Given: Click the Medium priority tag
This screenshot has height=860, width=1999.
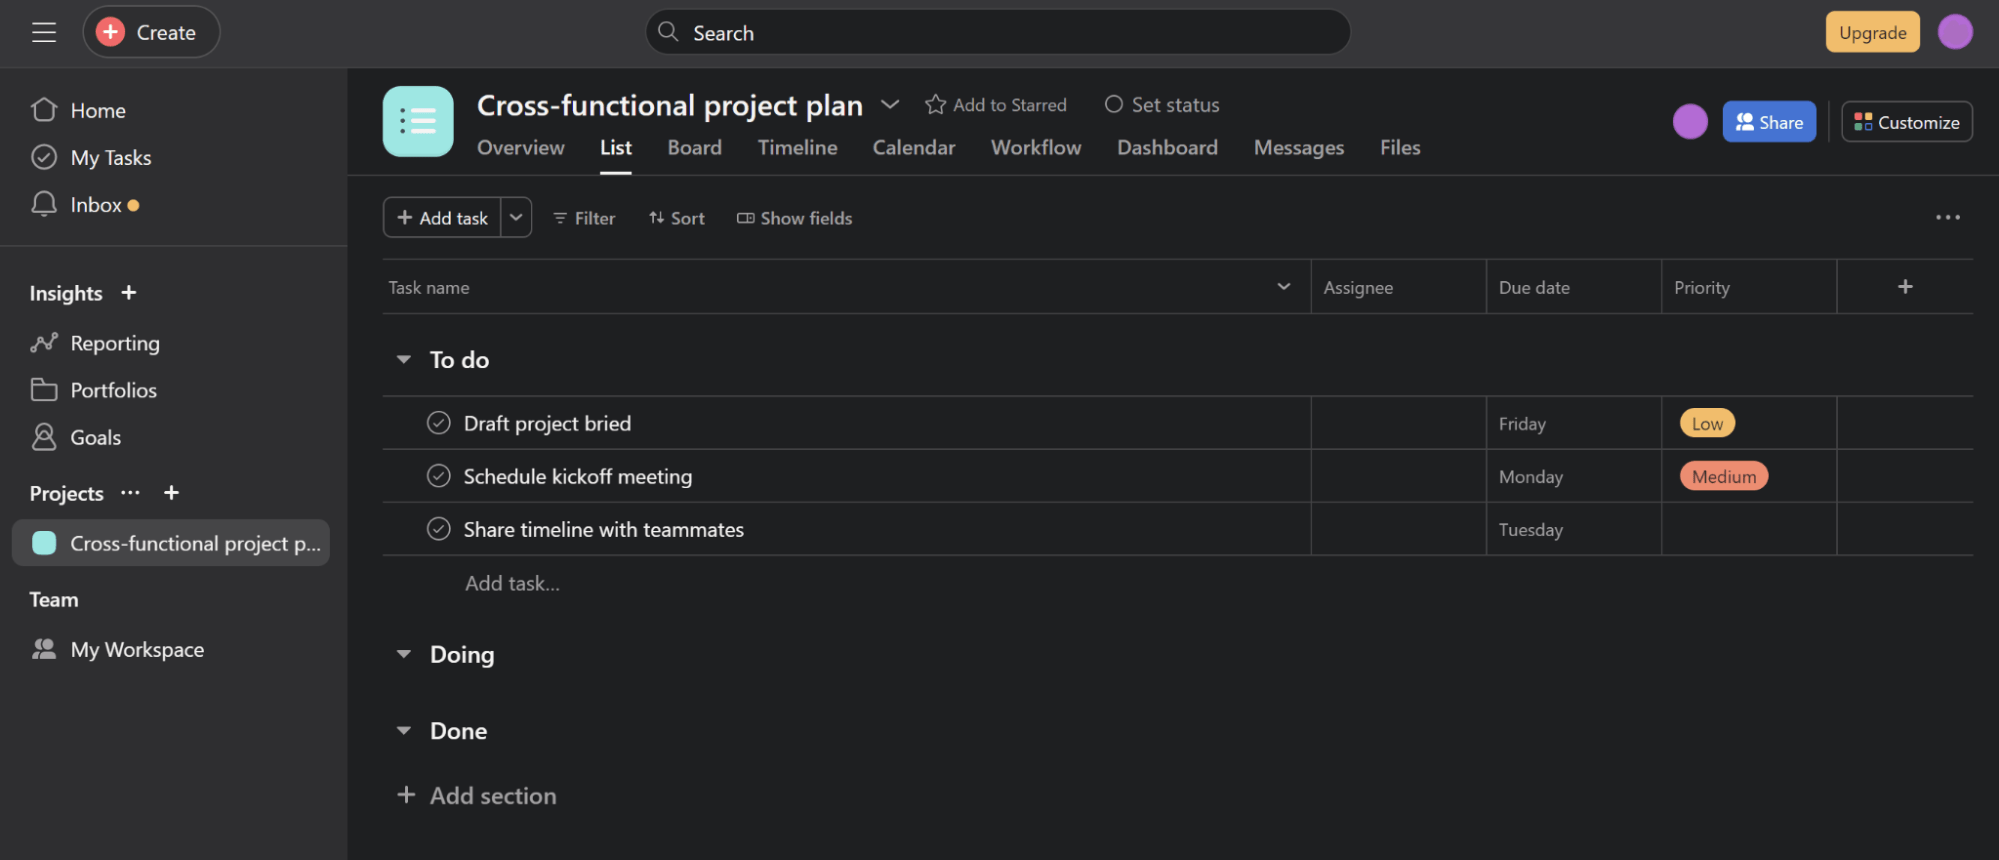Looking at the screenshot, I should coord(1723,477).
